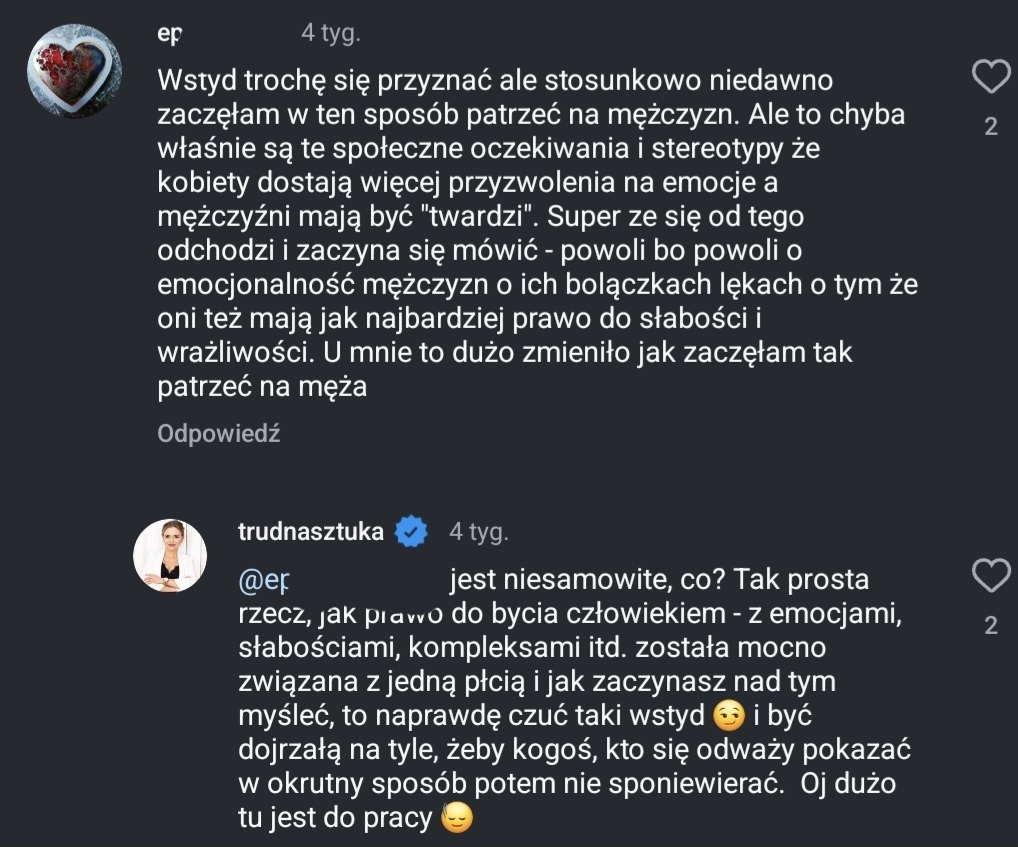View likes count under first comment's heart
The width and height of the screenshot is (1018, 847).
point(991,127)
